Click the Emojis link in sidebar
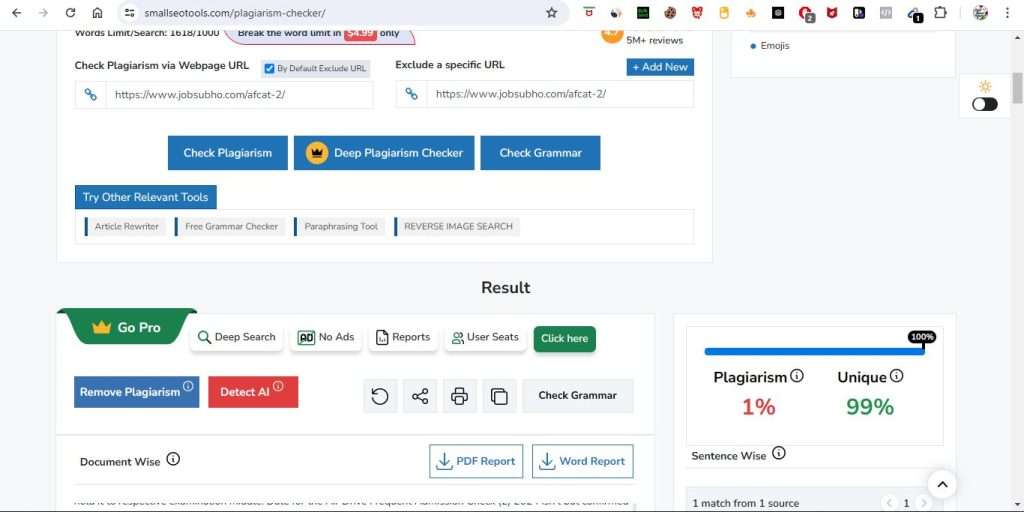This screenshot has width=1024, height=512. click(x=775, y=46)
